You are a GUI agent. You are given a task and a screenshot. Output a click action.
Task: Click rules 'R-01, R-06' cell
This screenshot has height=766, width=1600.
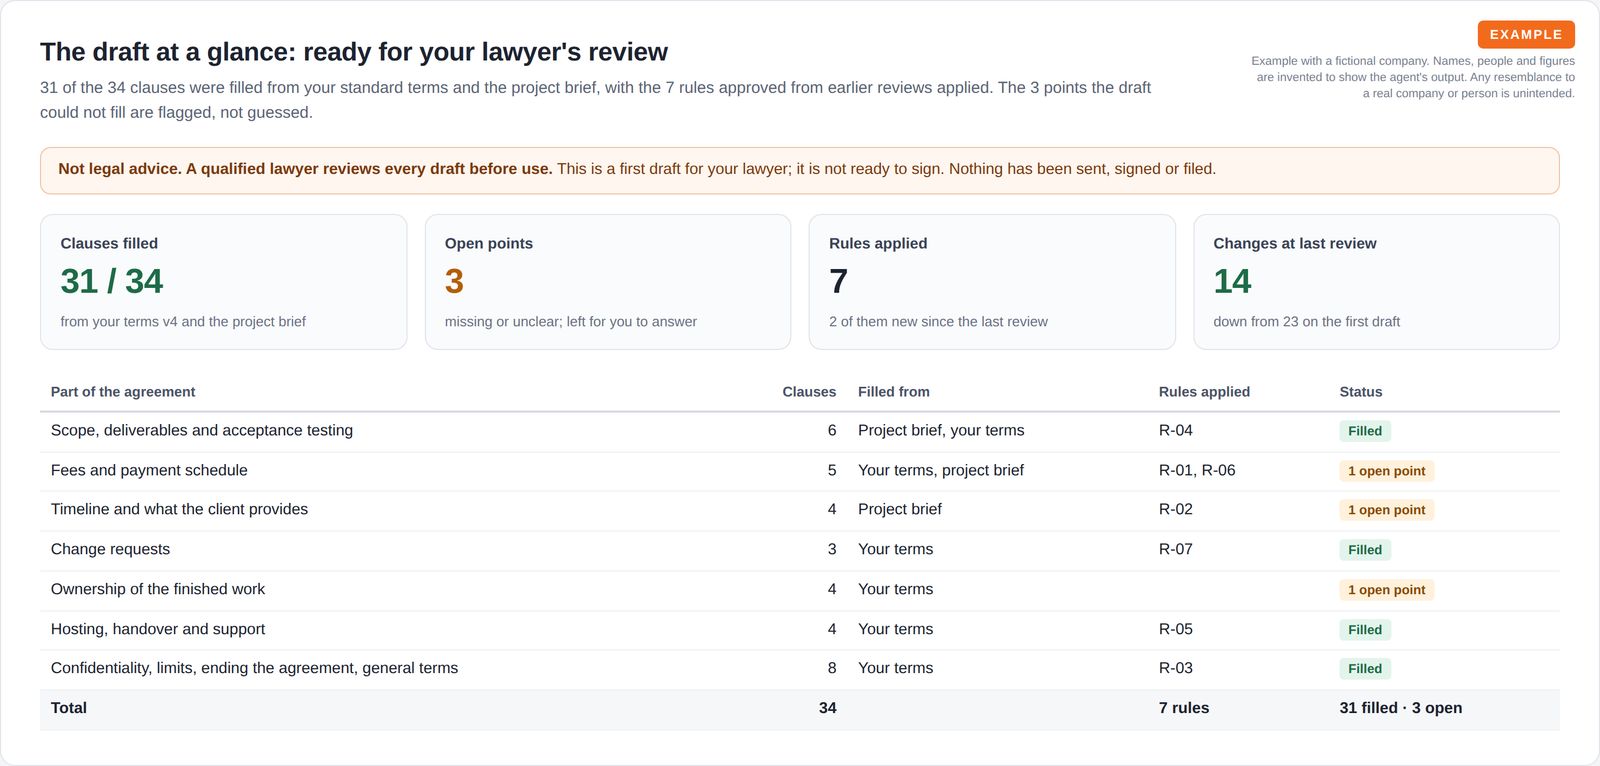(x=1197, y=470)
